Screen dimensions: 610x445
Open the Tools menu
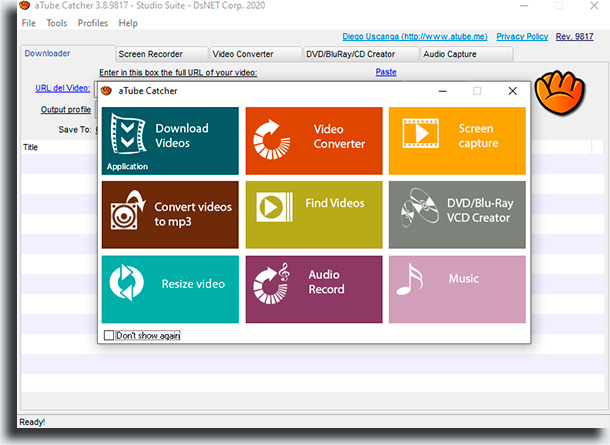57,23
